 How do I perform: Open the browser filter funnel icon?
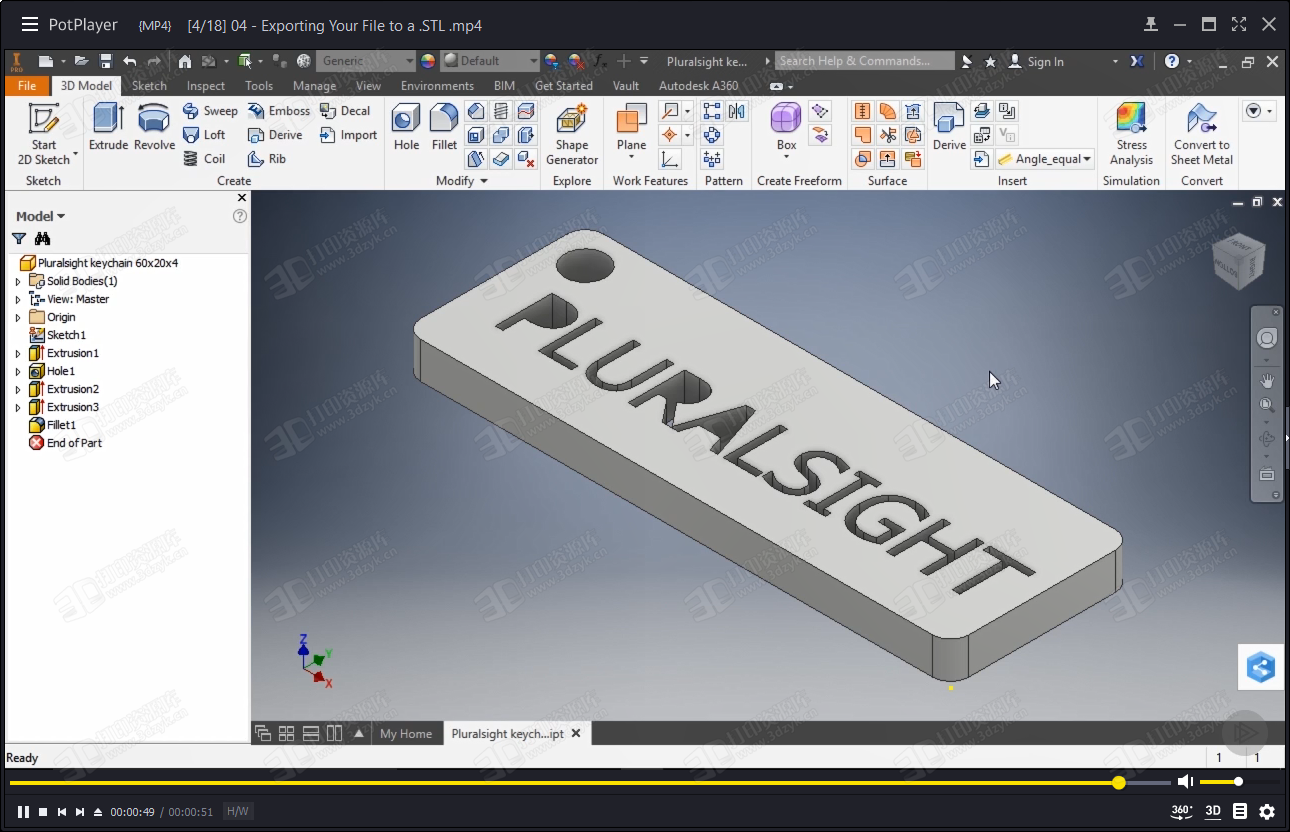(x=19, y=239)
